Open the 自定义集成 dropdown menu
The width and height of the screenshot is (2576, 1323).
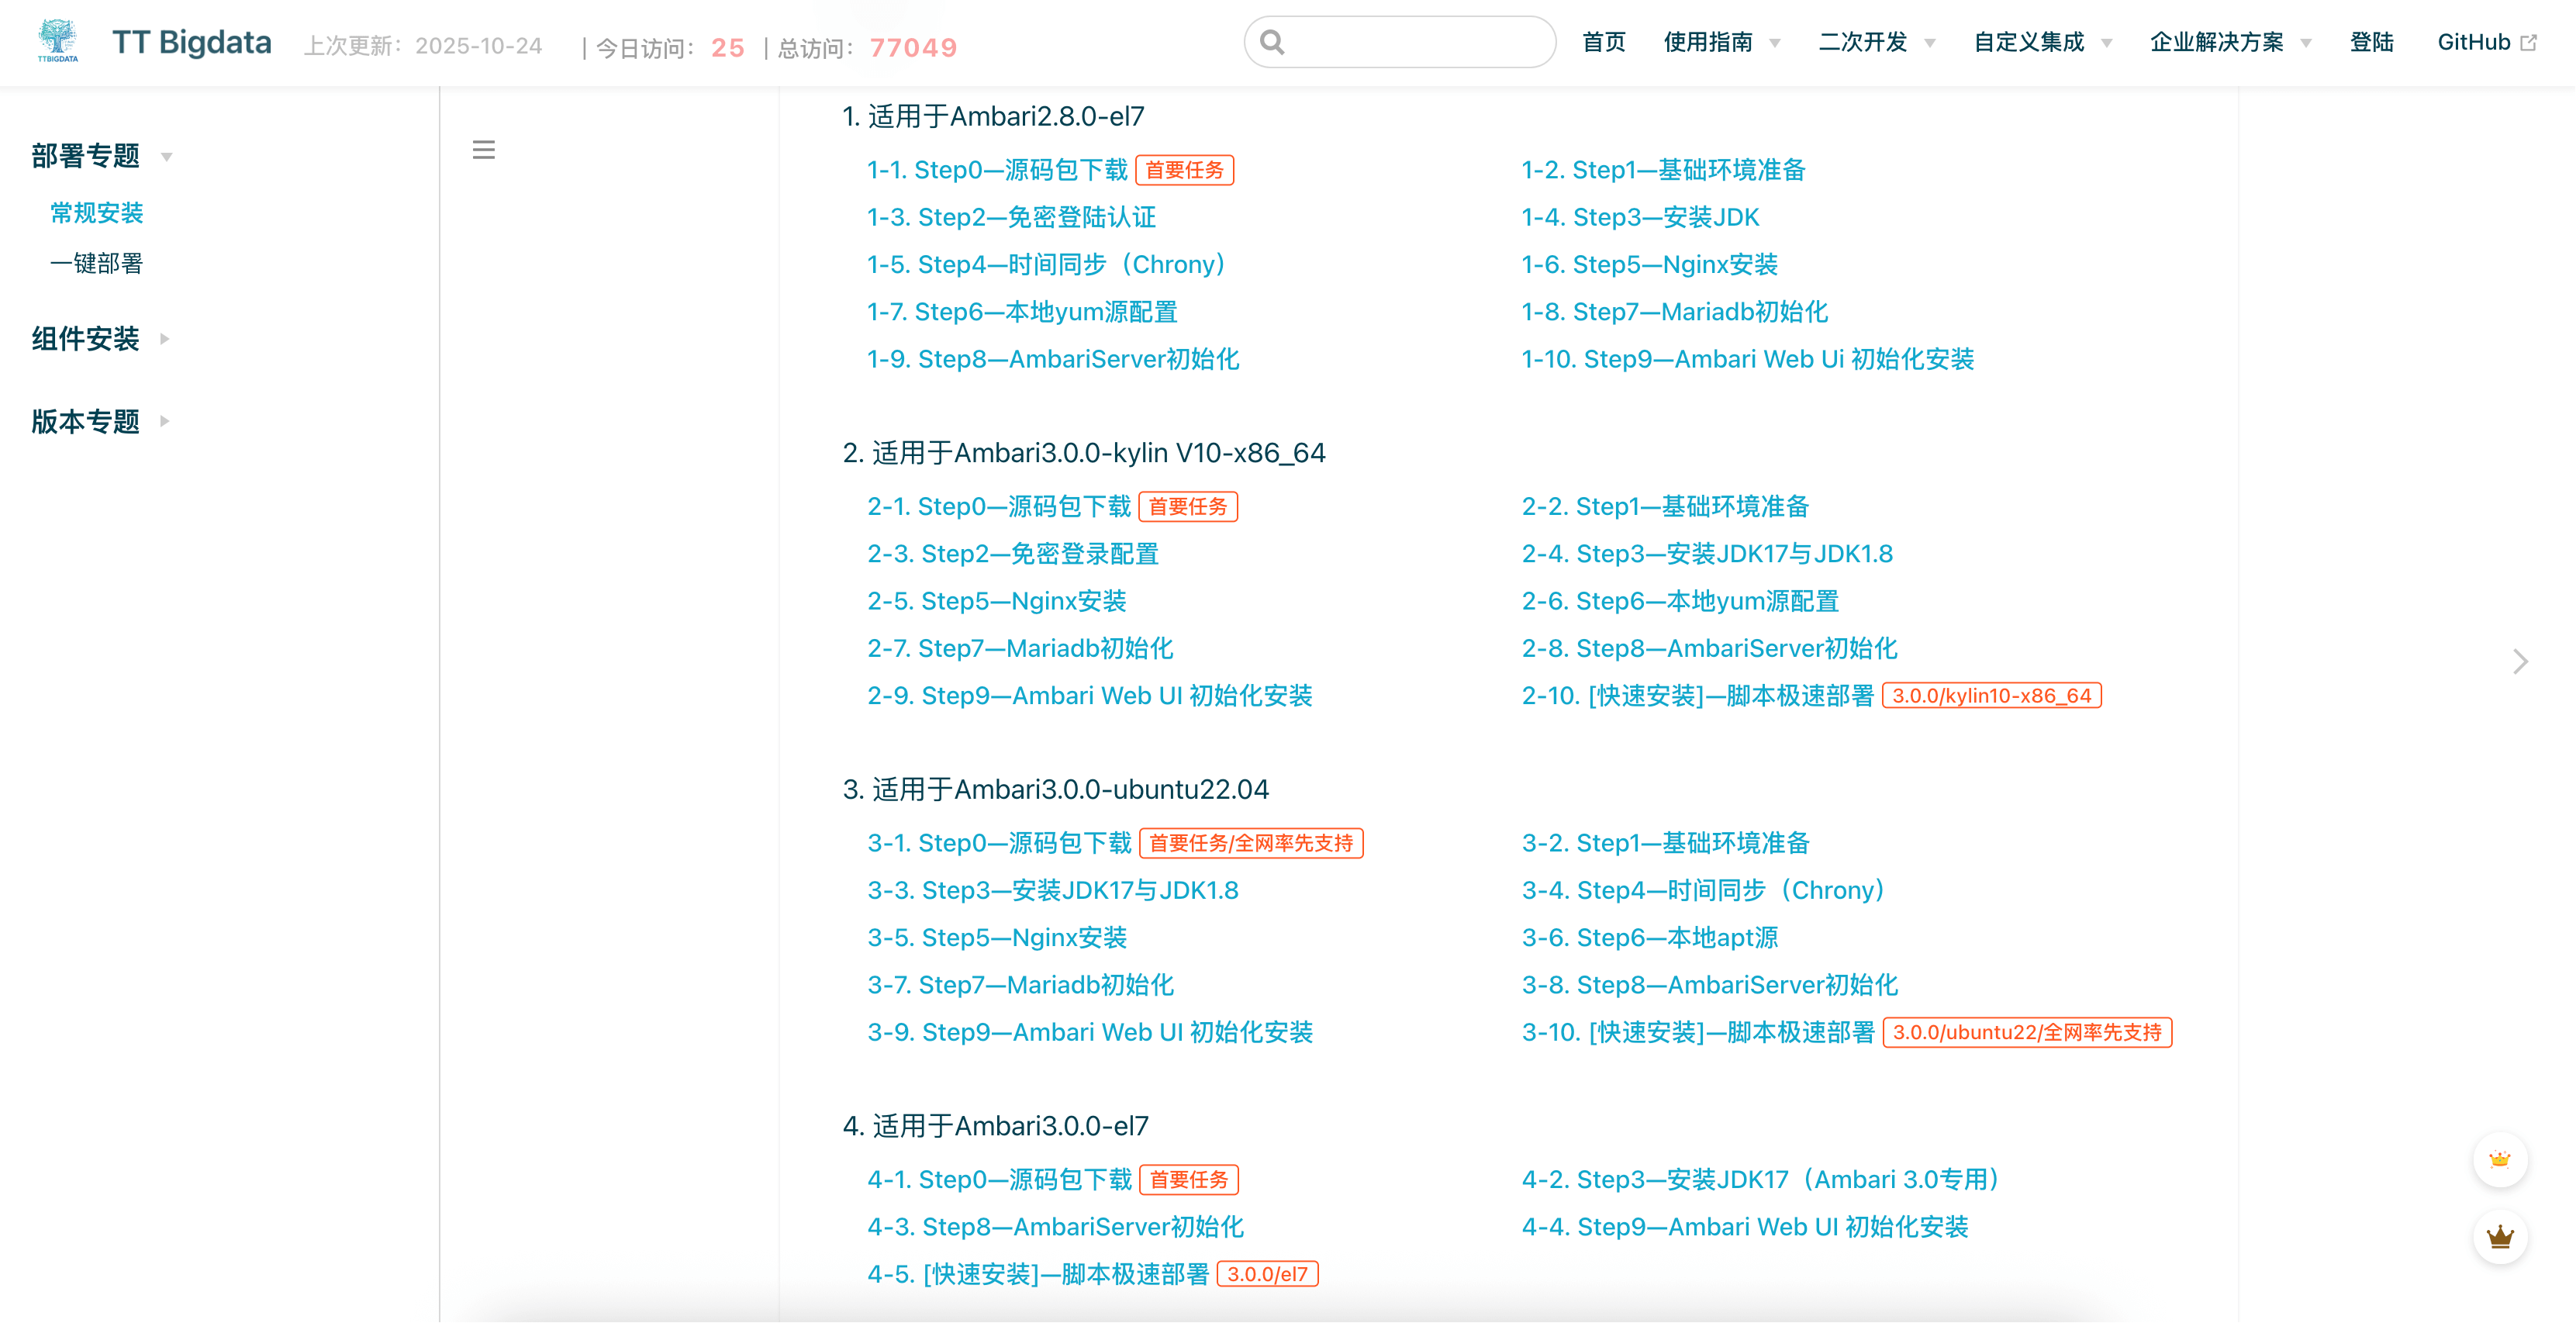pyautogui.click(x=2030, y=42)
